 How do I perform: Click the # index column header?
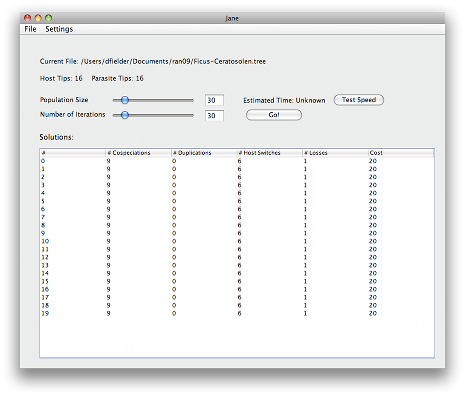pyautogui.click(x=73, y=153)
